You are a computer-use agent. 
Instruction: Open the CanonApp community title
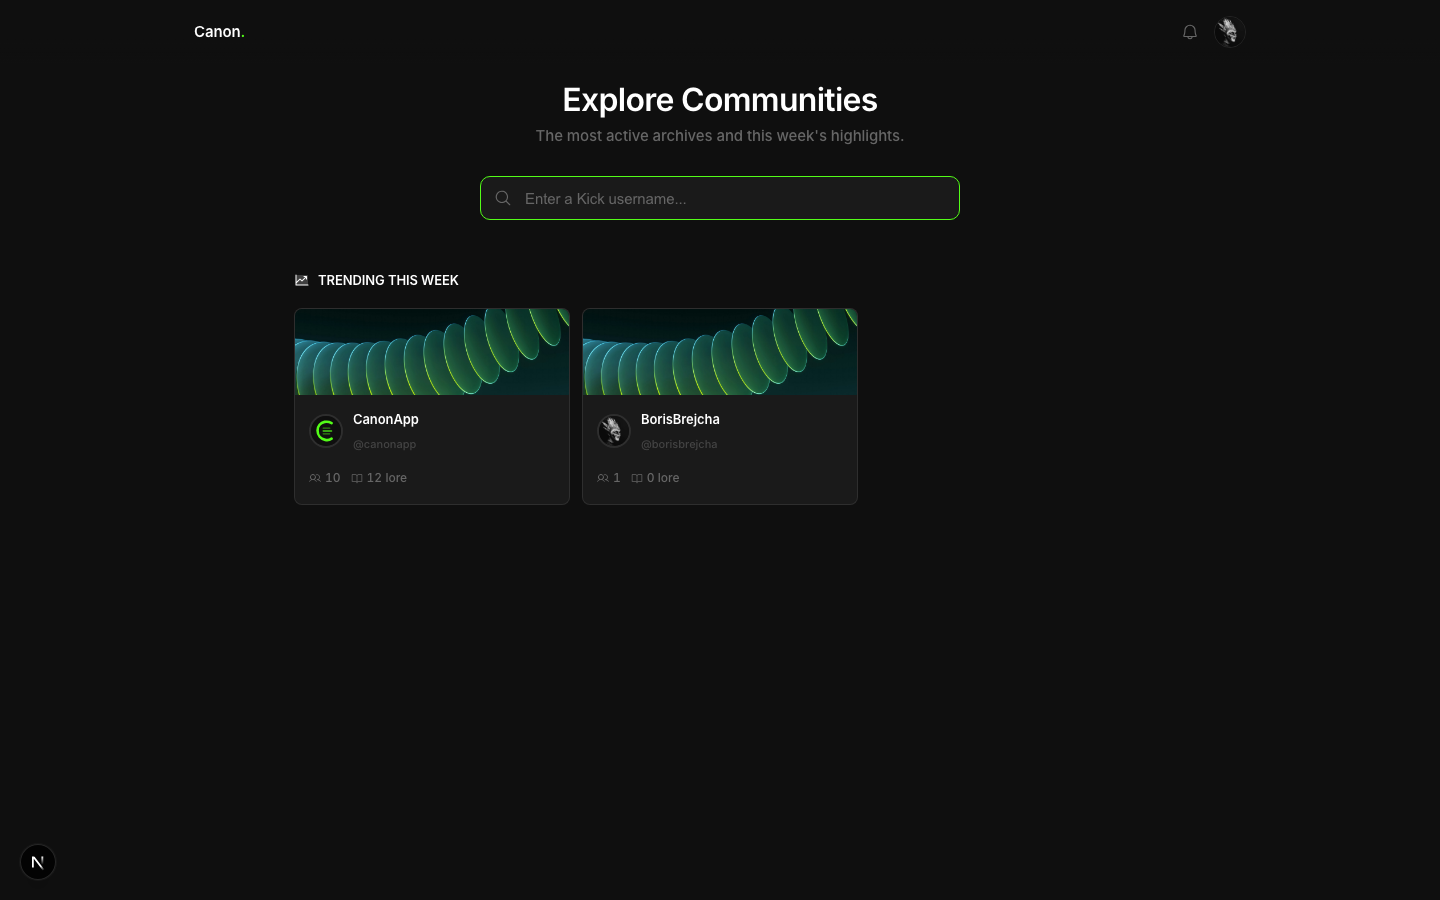point(386,419)
